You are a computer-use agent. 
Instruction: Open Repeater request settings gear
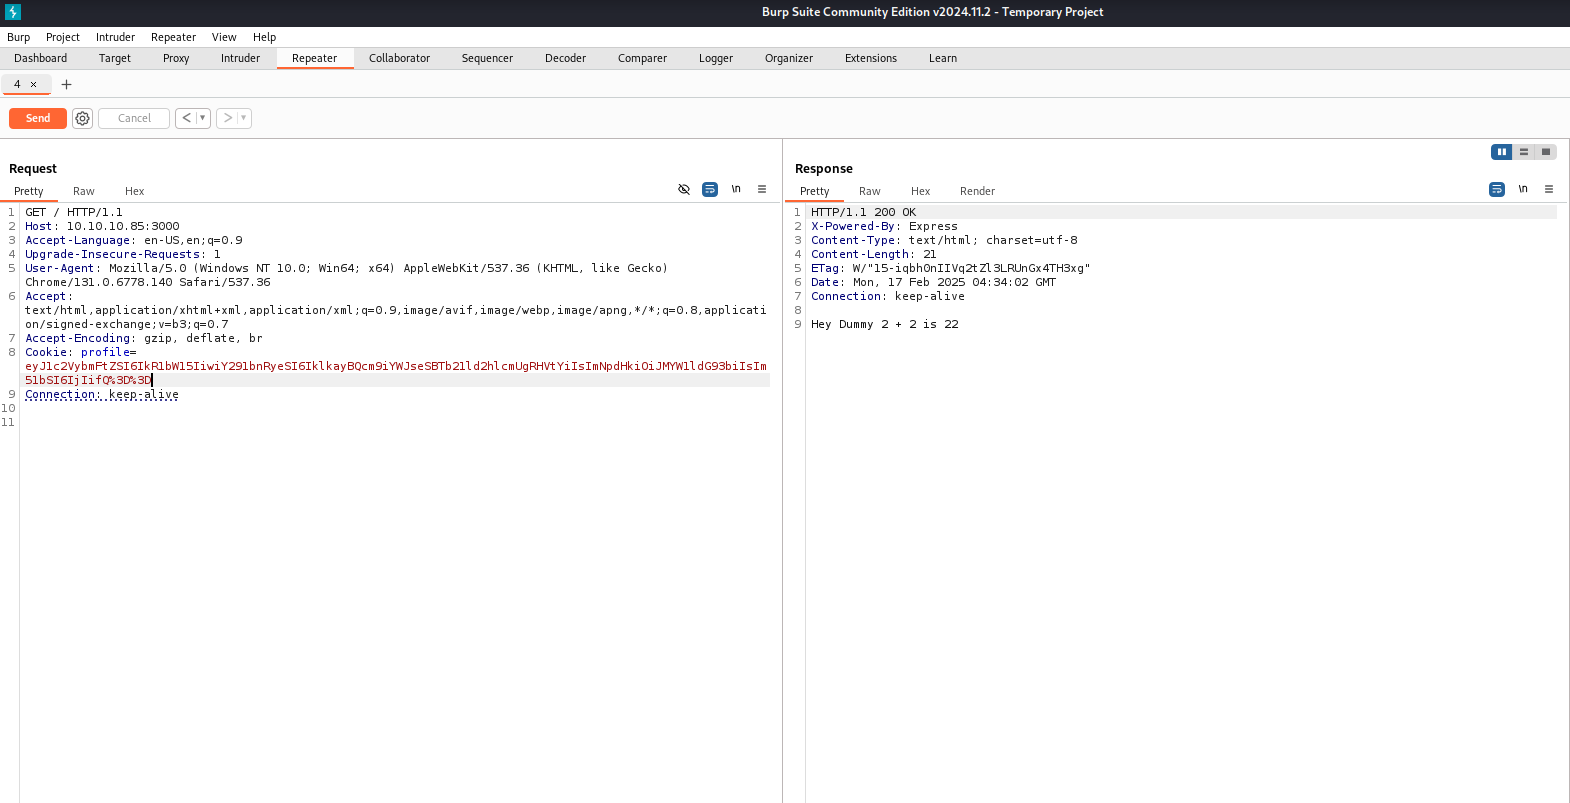[x=82, y=118]
